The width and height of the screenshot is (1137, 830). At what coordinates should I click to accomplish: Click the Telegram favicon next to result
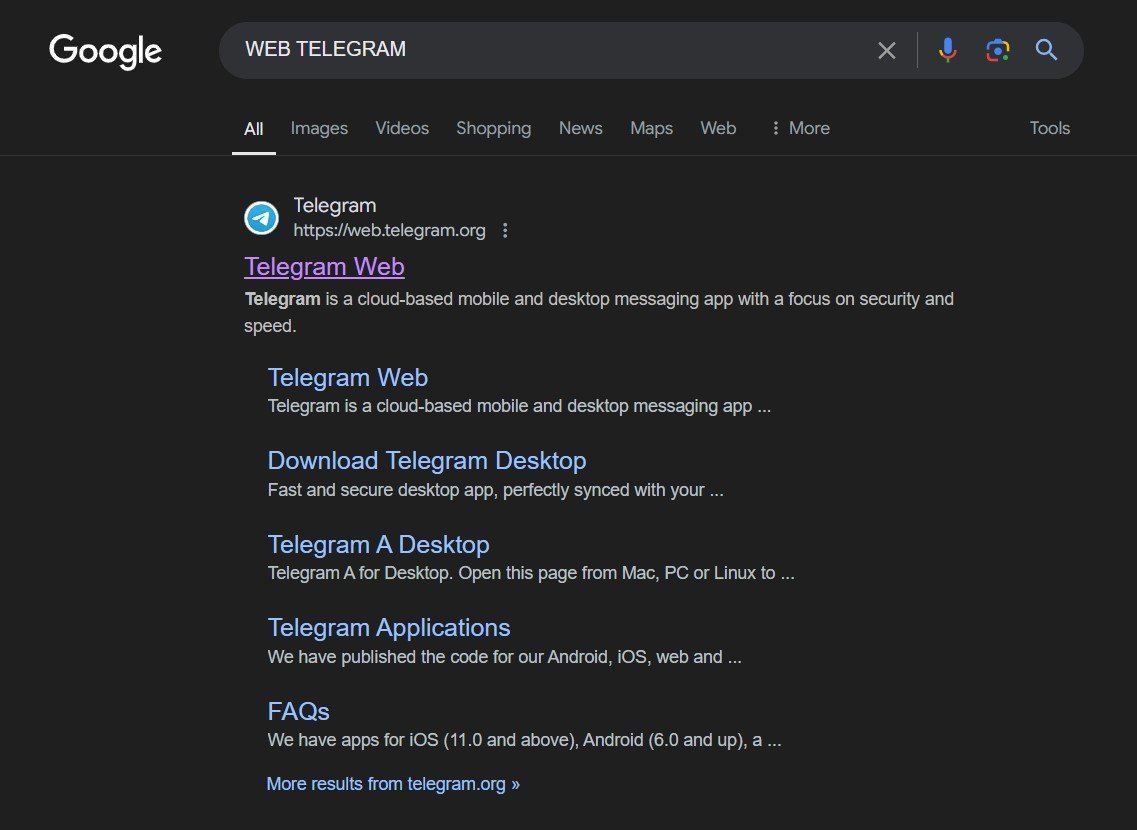tap(261, 217)
